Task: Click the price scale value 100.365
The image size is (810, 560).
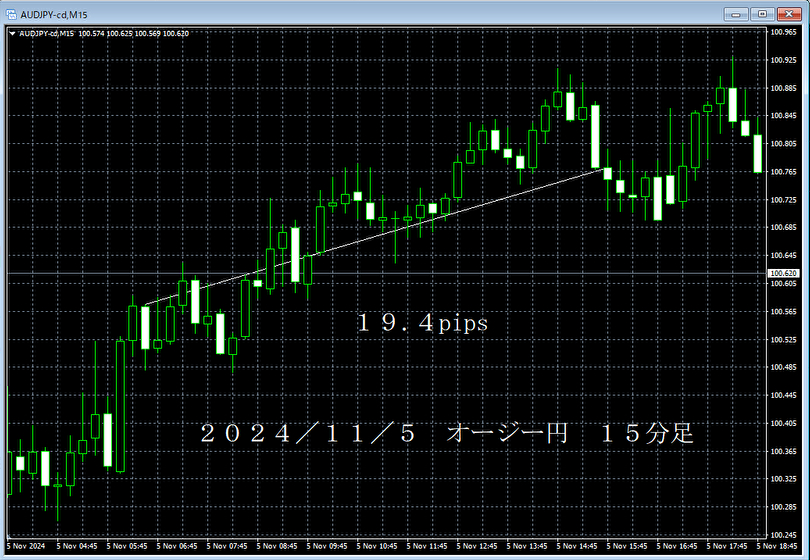Action: (783, 451)
